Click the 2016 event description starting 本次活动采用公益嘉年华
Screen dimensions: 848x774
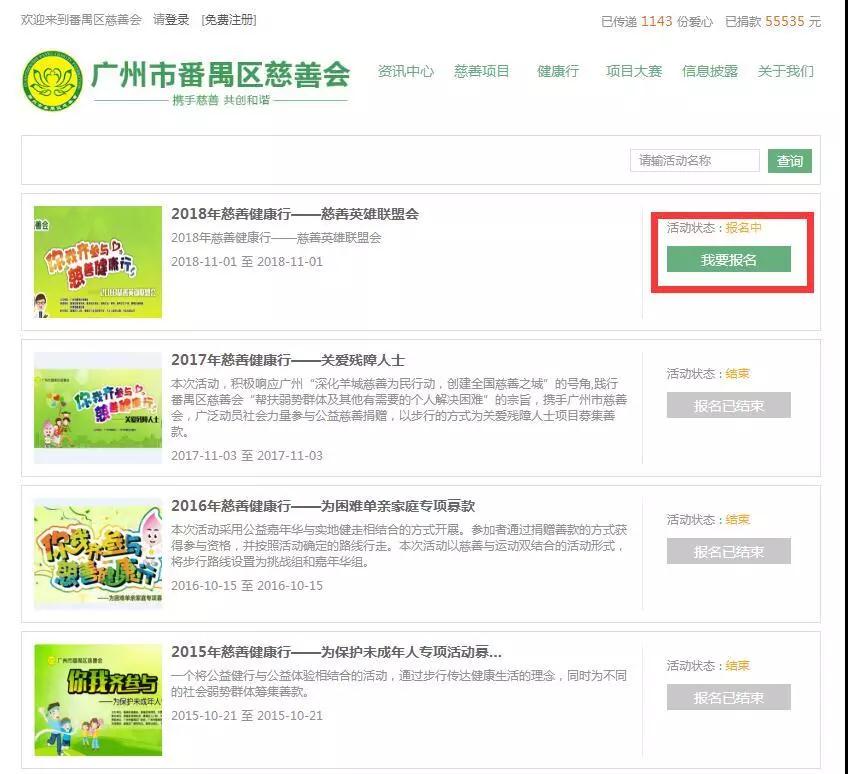(x=399, y=545)
